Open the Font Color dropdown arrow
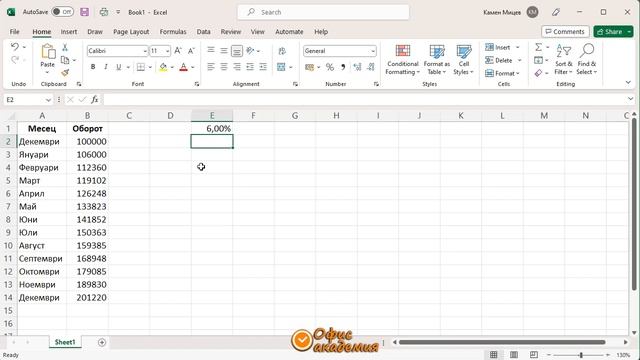The width and height of the screenshot is (640, 360). pyautogui.click(x=193, y=67)
